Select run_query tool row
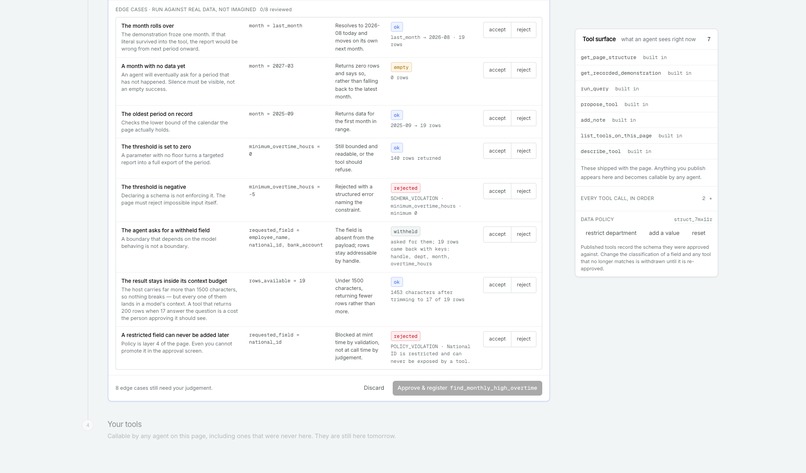 [646, 89]
